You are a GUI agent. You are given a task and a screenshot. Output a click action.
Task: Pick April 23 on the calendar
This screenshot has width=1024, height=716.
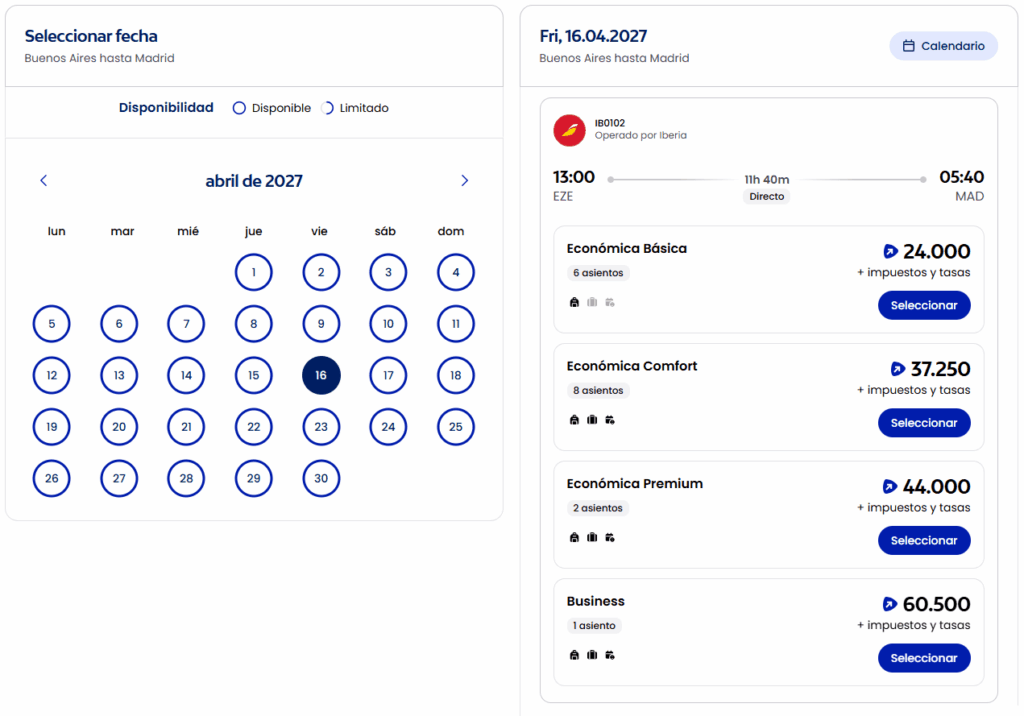pyautogui.click(x=321, y=427)
